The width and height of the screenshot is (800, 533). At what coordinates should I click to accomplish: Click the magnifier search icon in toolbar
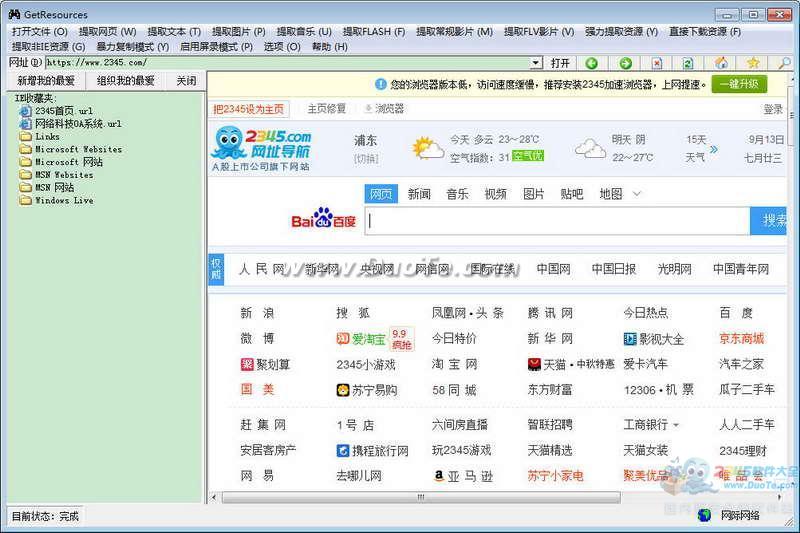784,63
